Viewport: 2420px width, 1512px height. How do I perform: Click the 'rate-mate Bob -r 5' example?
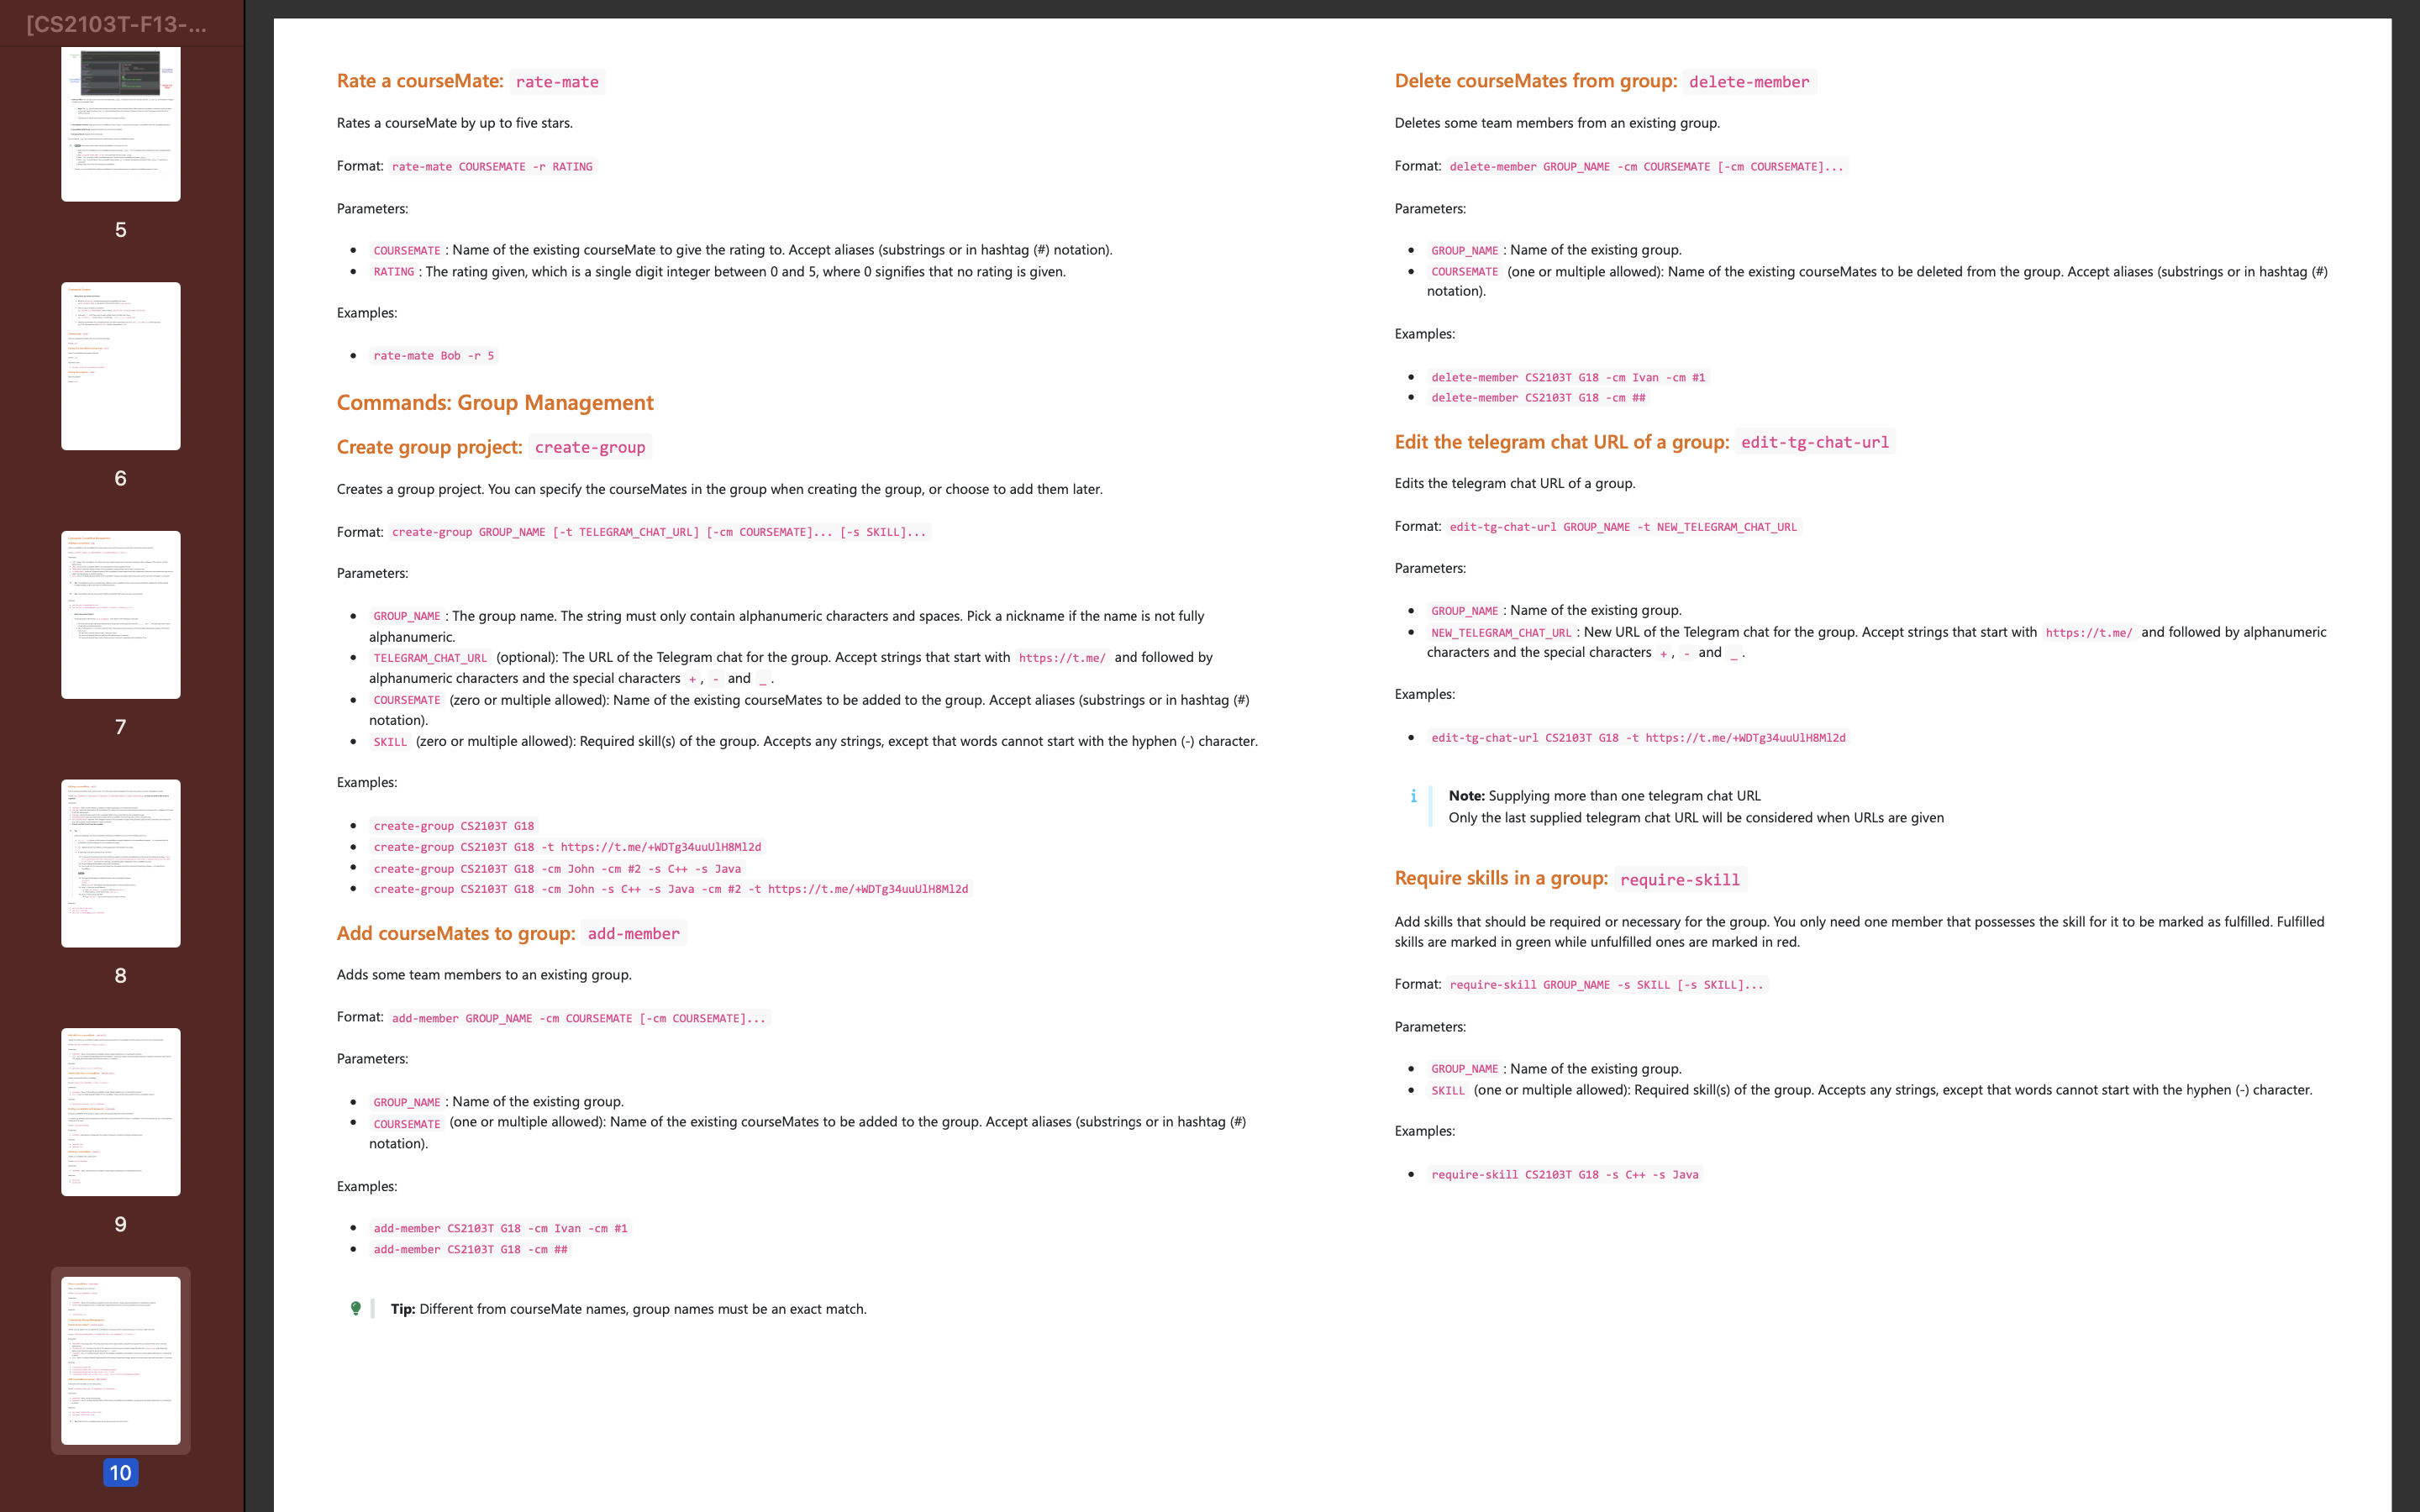tap(433, 356)
